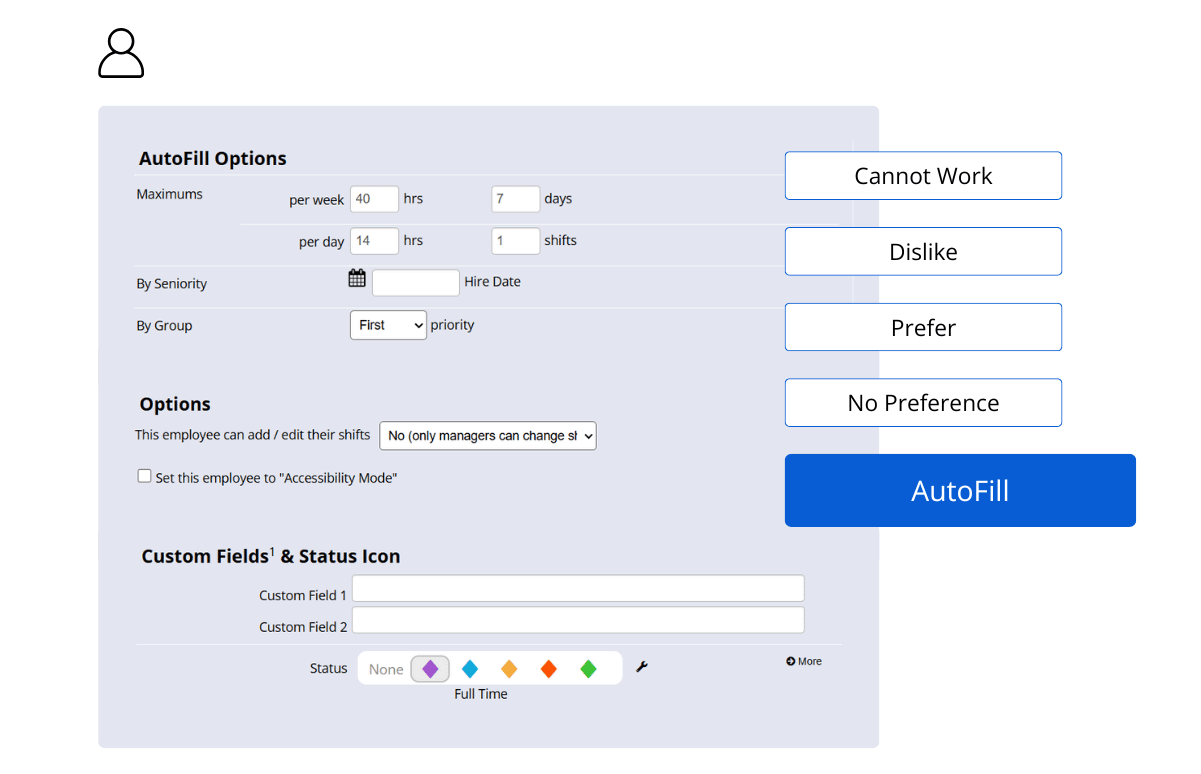Click the wrench icon to edit statuses
The height and width of the screenshot is (774, 1201).
641,666
